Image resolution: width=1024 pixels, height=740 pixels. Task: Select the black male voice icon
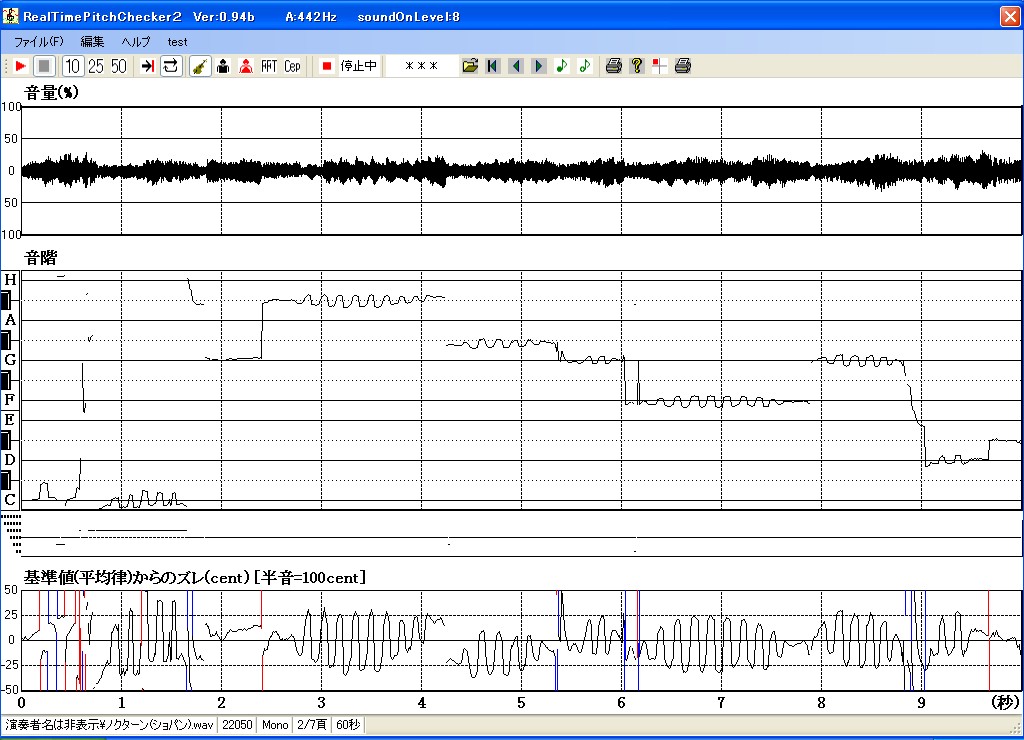(223, 66)
